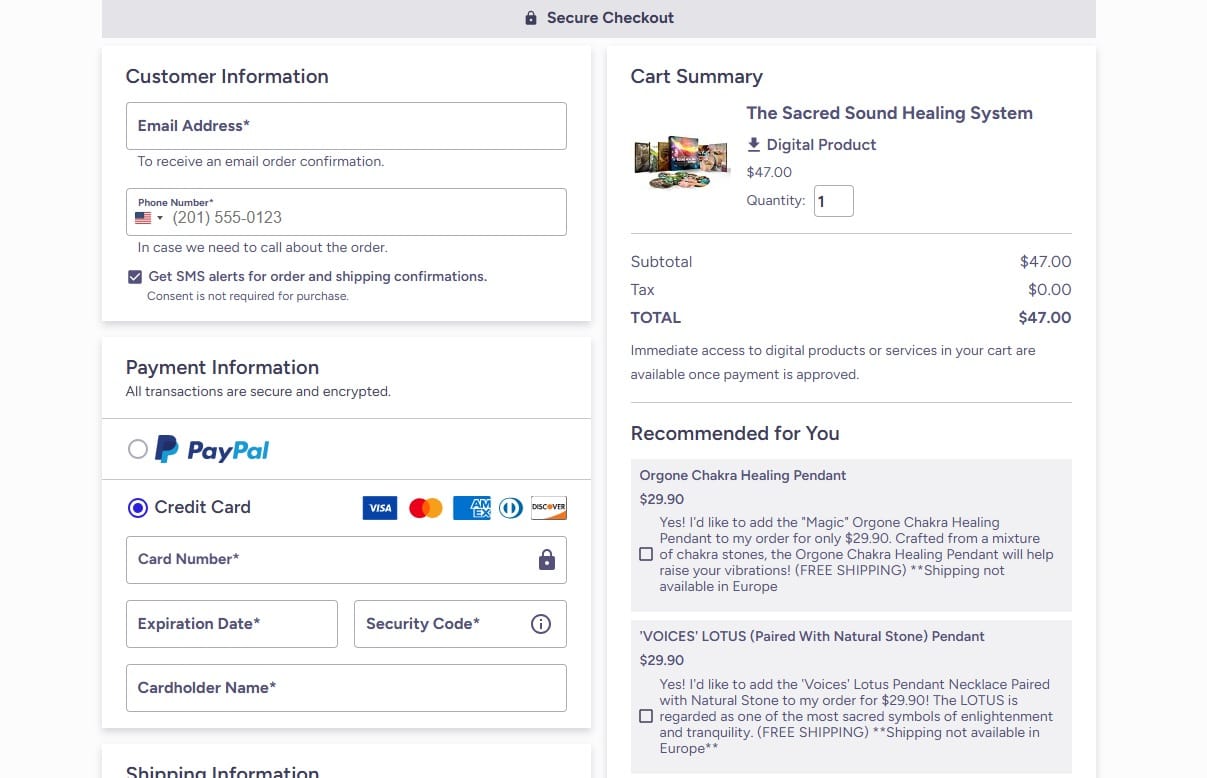1207x778 pixels.
Task: Click the Orgone Chakra Healing Pendant title
Action: pos(743,476)
